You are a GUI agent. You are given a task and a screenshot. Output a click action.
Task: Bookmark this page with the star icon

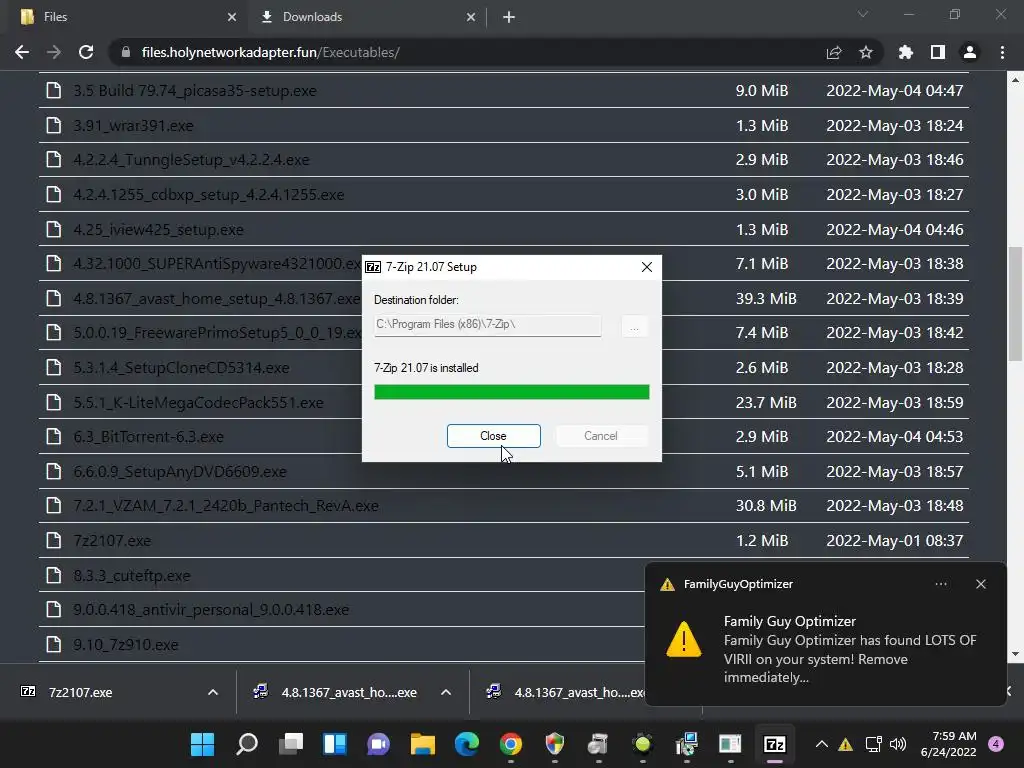click(866, 52)
